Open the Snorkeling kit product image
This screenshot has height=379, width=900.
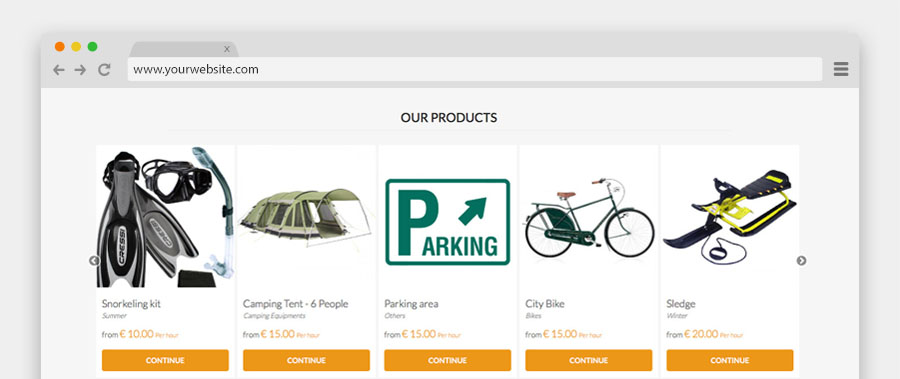pos(165,216)
